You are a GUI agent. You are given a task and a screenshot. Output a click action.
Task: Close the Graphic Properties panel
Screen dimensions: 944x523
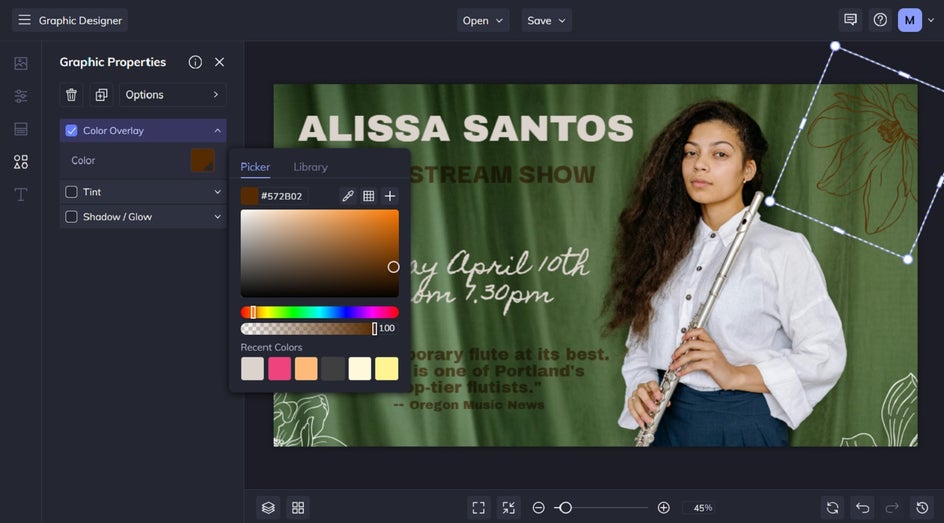(219, 62)
